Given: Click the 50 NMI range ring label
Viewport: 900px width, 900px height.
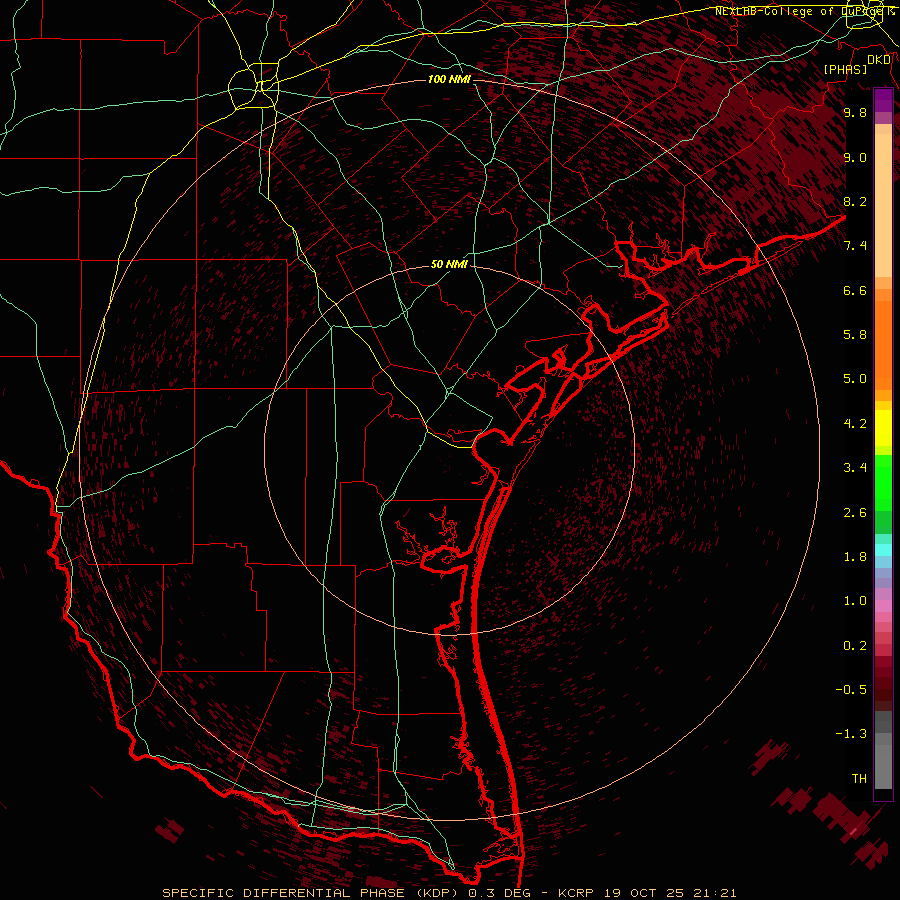Looking at the screenshot, I should pyautogui.click(x=449, y=264).
